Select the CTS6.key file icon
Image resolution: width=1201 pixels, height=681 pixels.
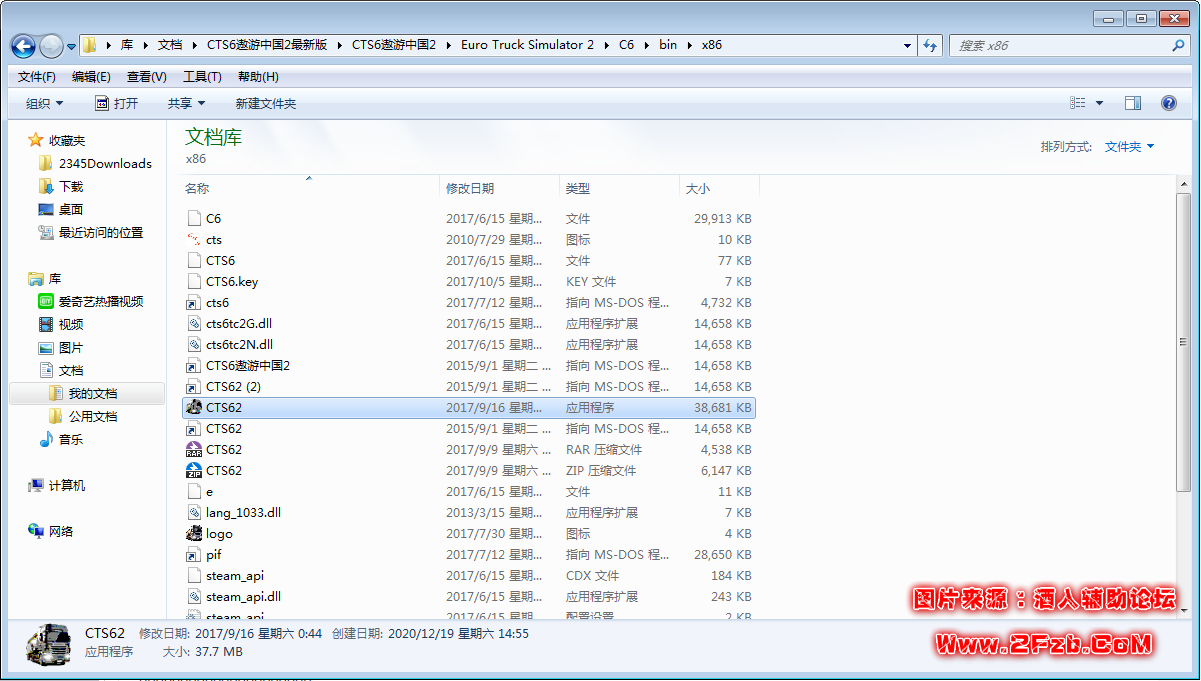[x=194, y=282]
